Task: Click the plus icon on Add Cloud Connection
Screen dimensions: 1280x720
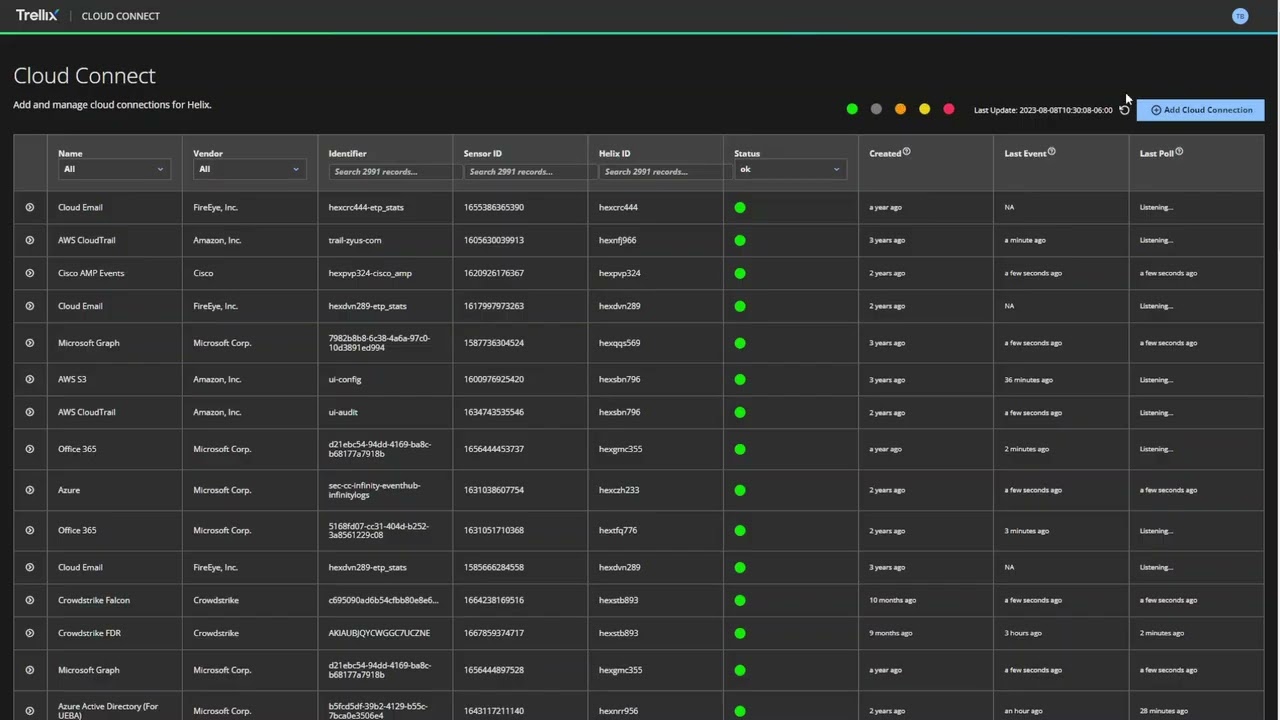Action: 1156,110
